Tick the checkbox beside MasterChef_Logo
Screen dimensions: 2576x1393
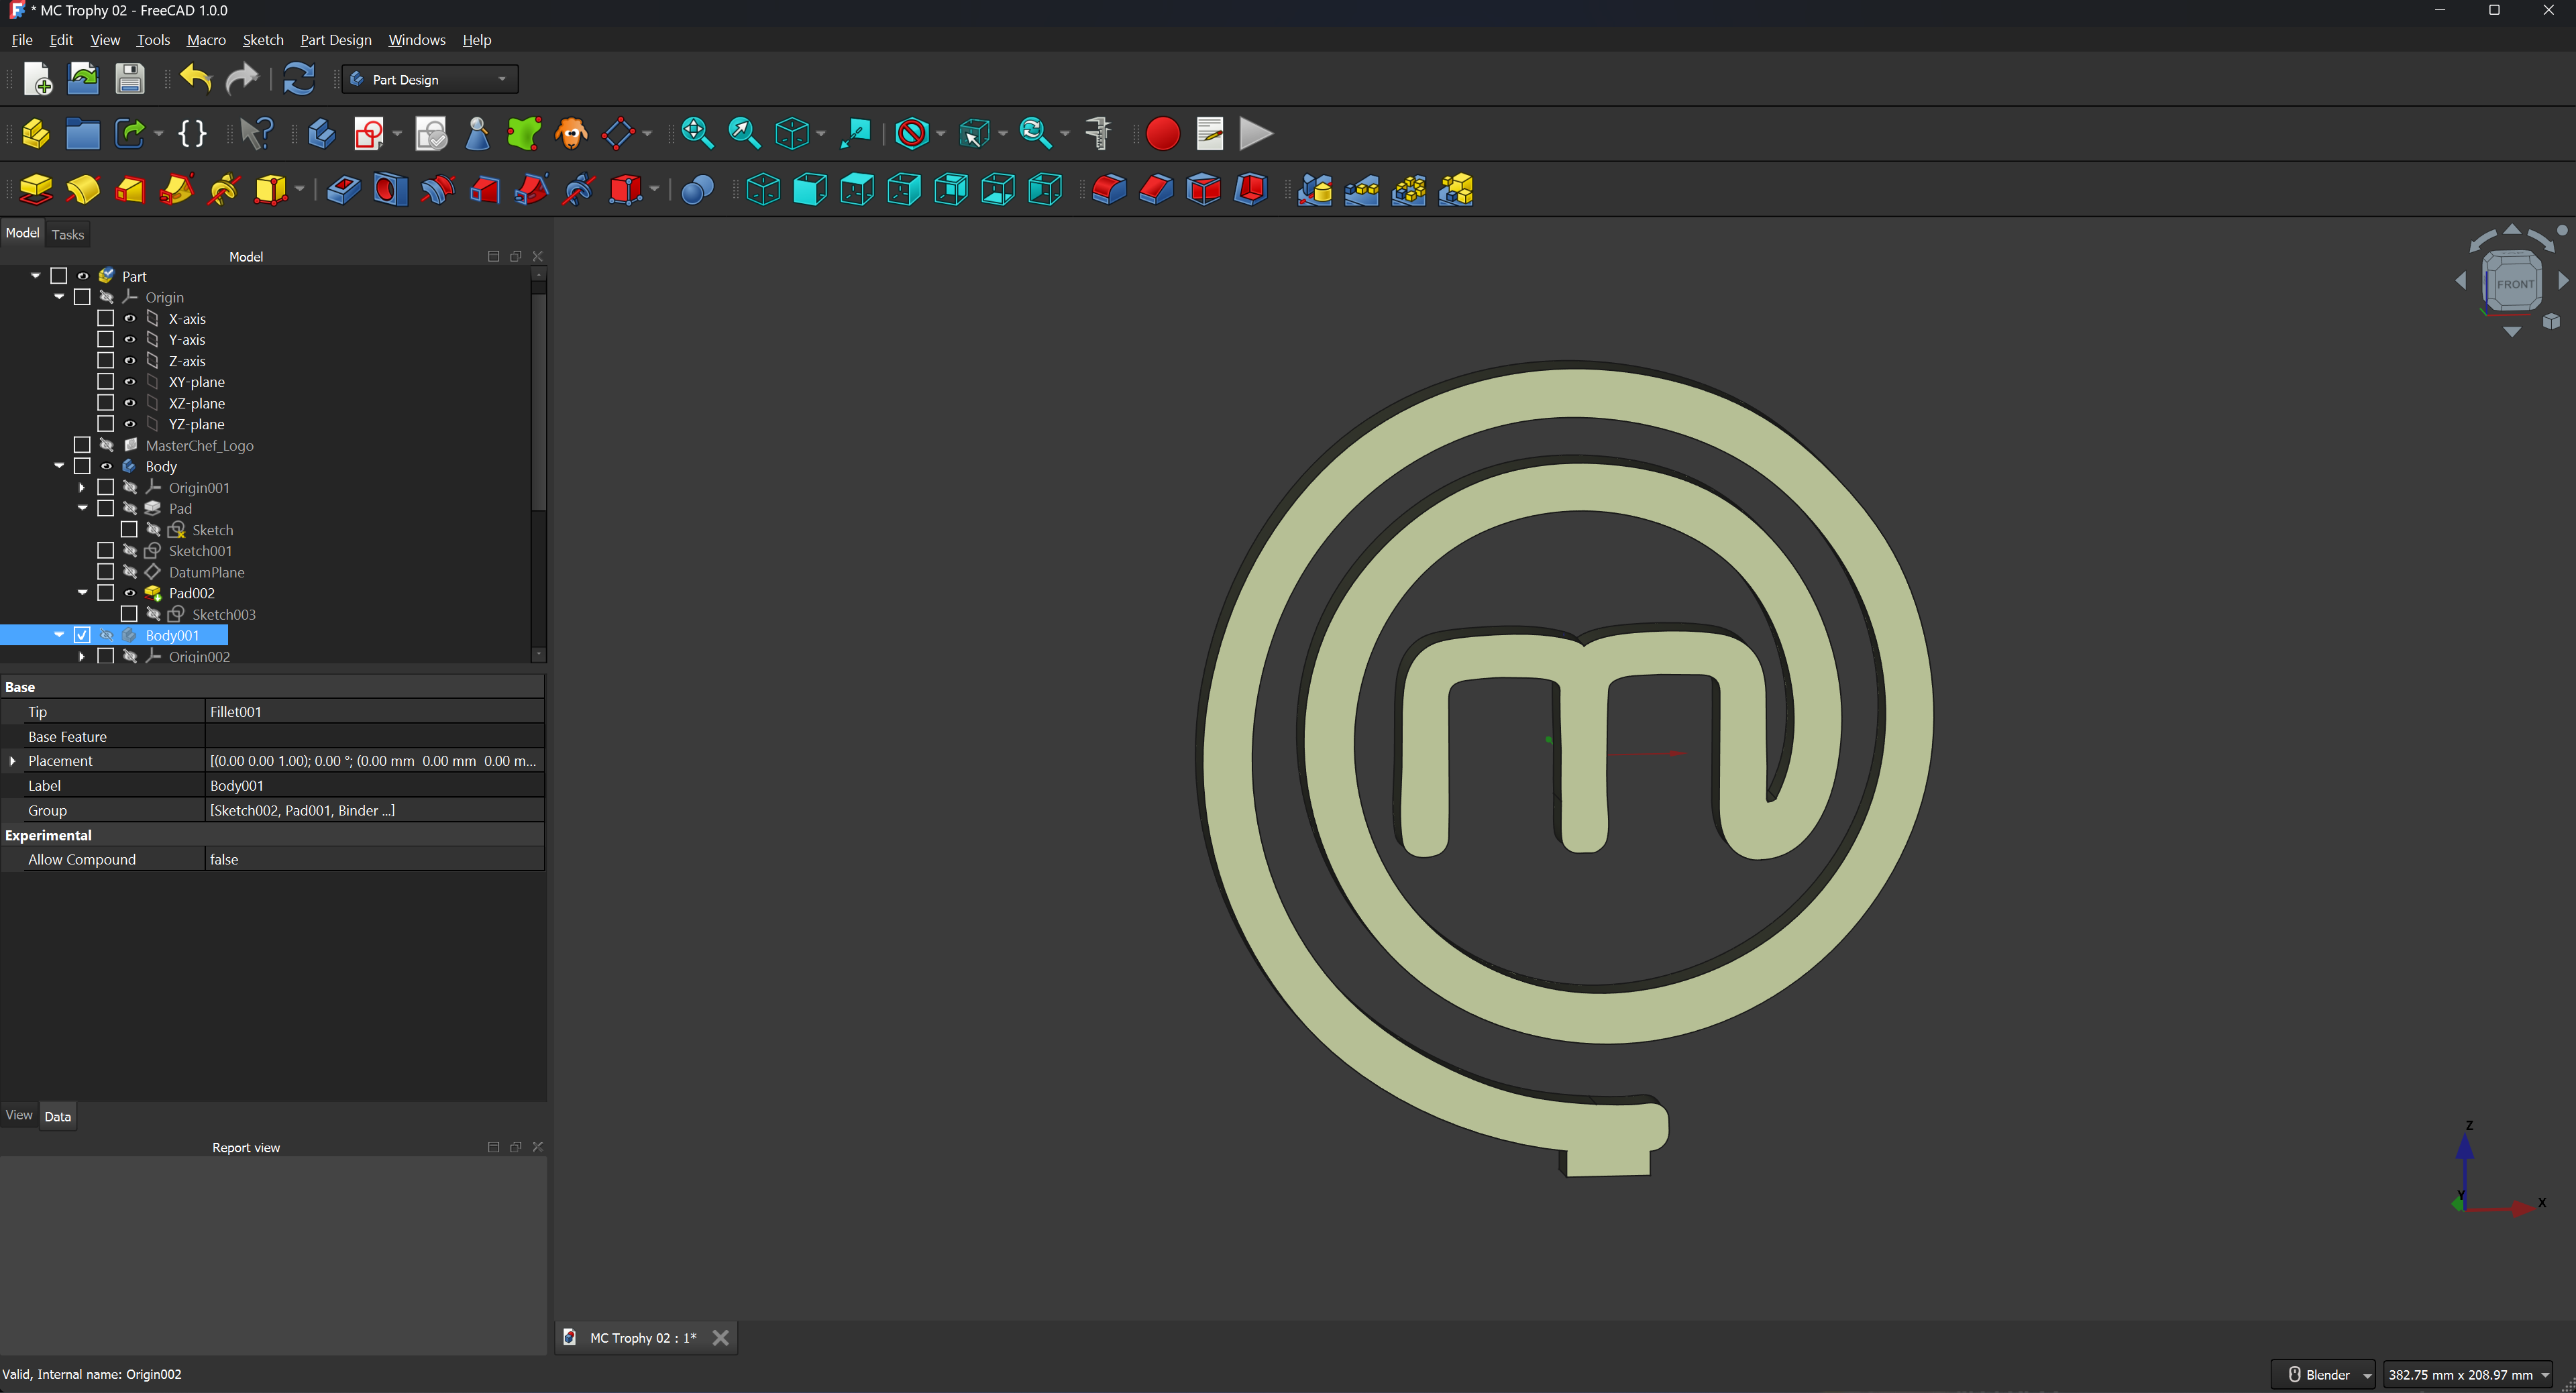tap(82, 445)
